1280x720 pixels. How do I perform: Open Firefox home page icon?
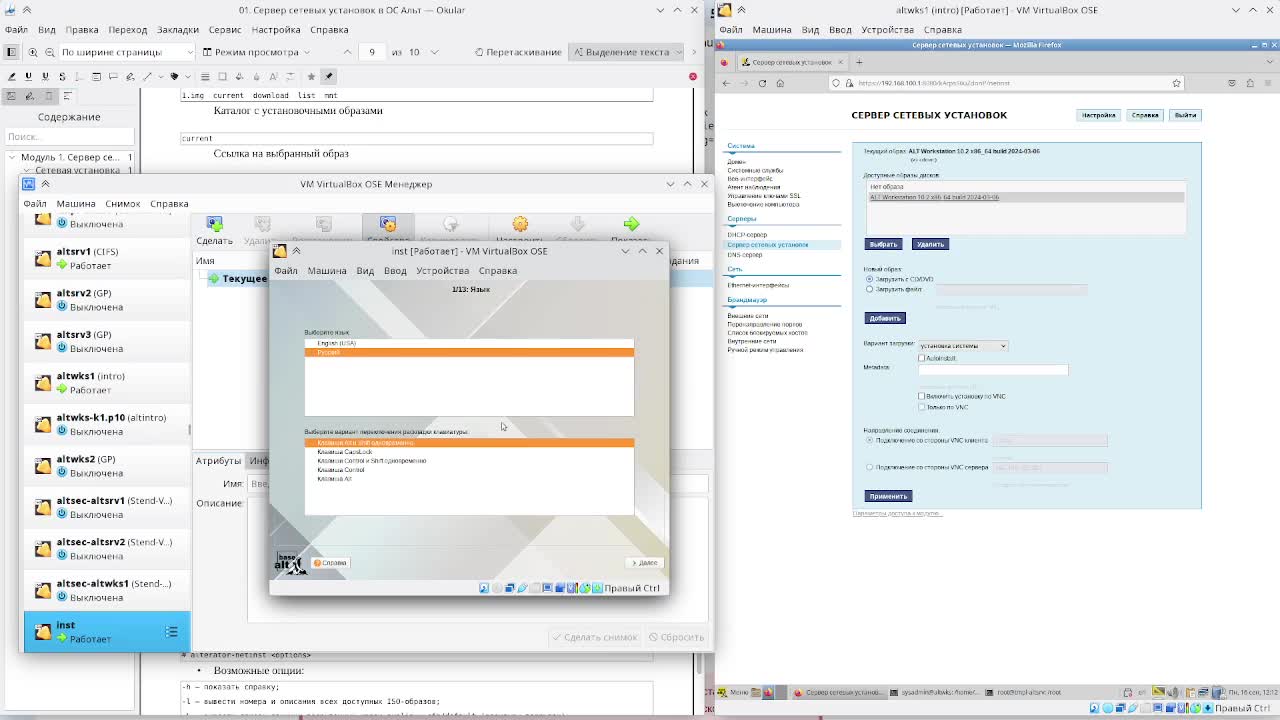pyautogui.click(x=780, y=83)
